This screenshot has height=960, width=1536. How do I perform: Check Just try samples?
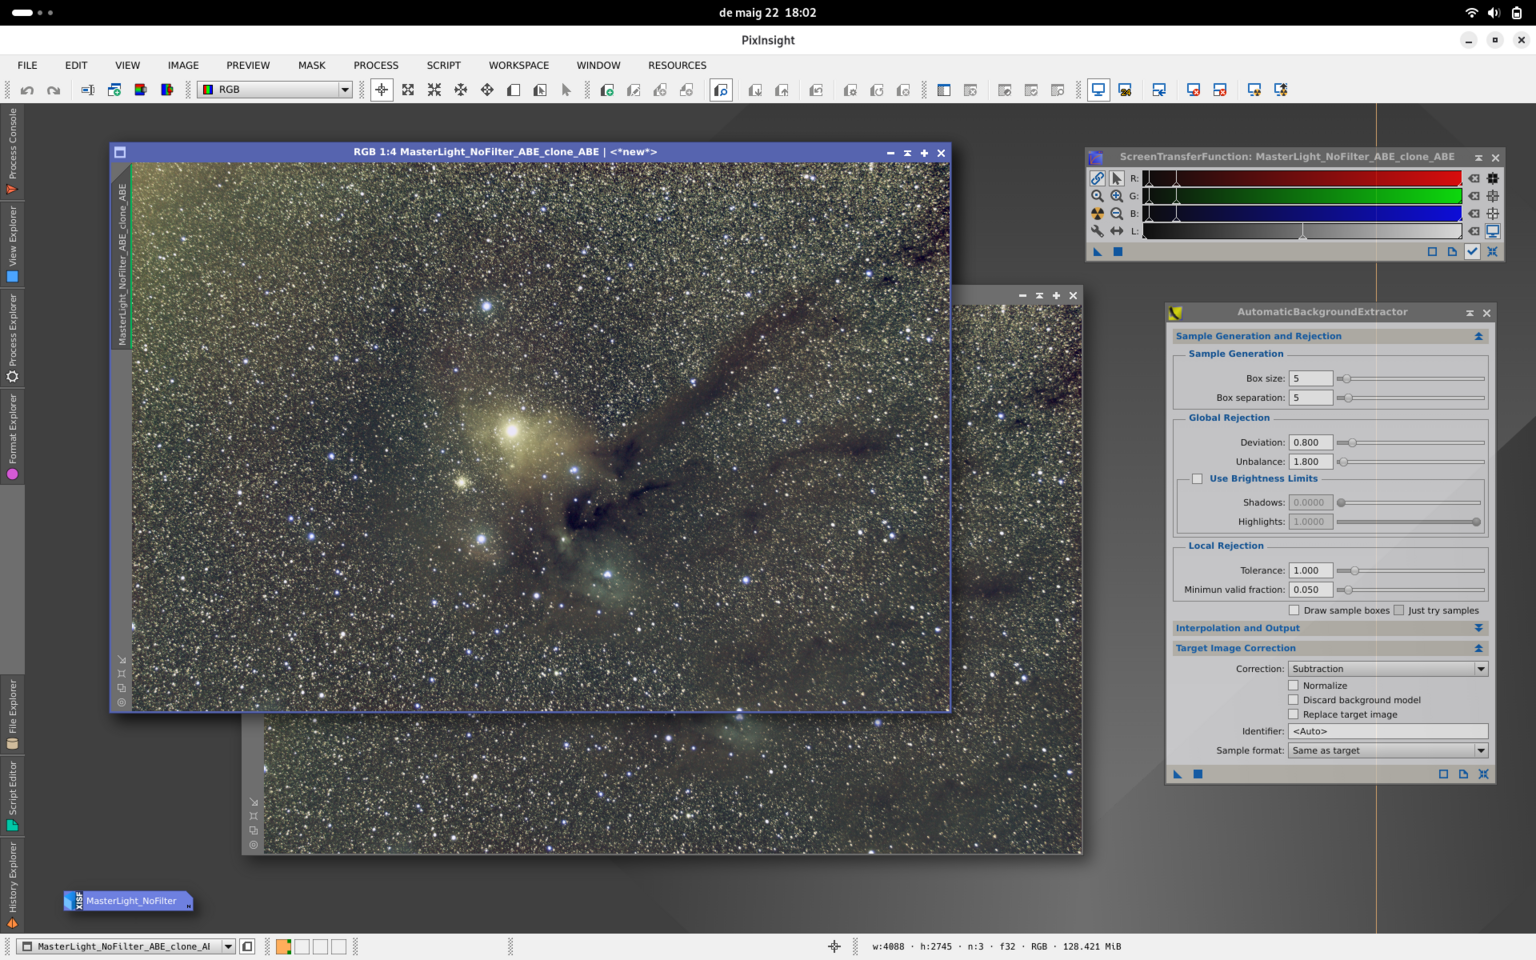[1399, 610]
